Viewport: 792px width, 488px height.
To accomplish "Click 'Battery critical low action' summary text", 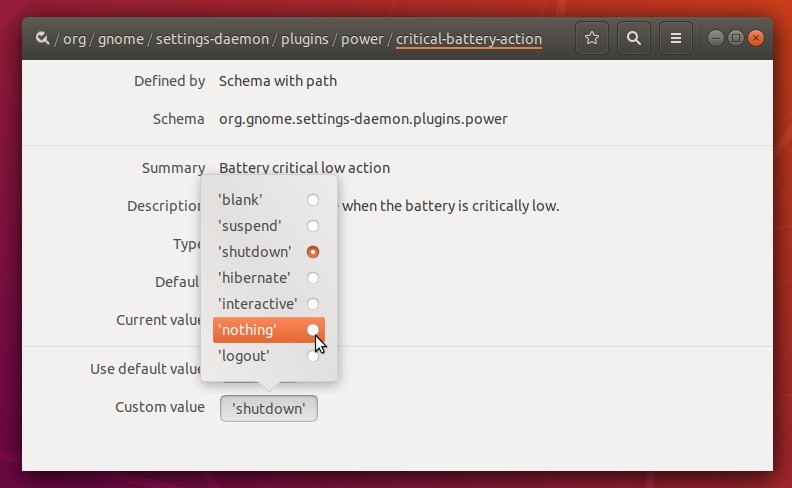I will tap(305, 168).
